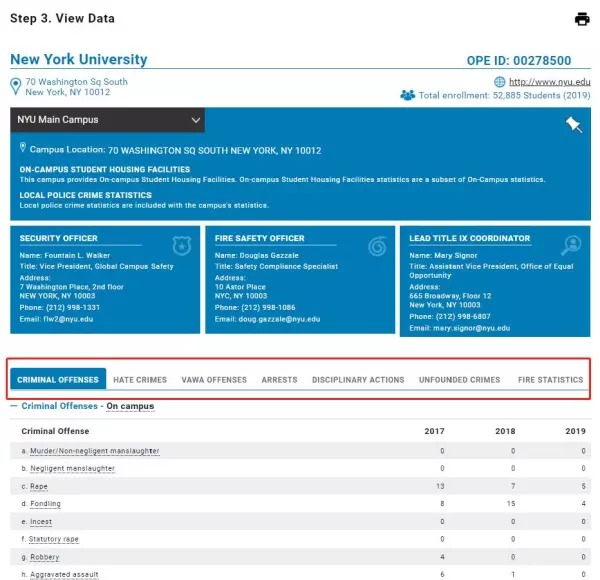Open the NYU Main Campus dropdown
Image resolution: width=600 pixels, height=580 pixels.
point(108,120)
